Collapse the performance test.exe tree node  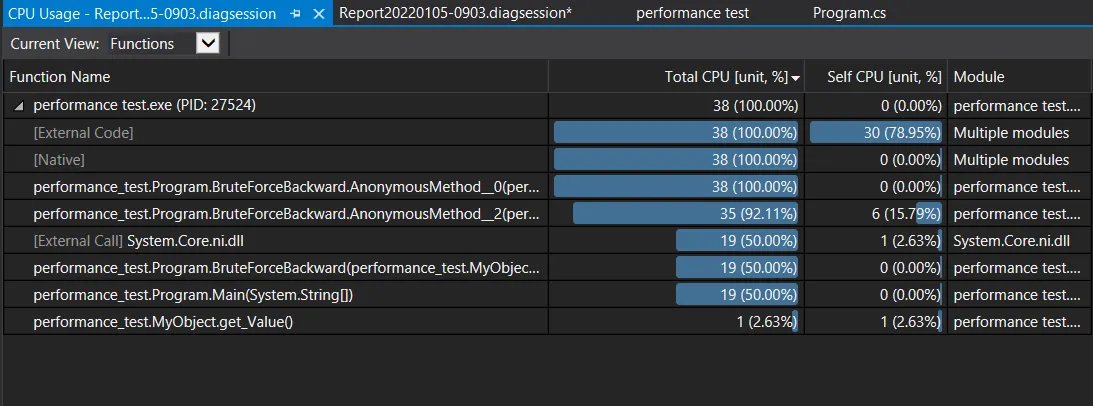(20, 105)
